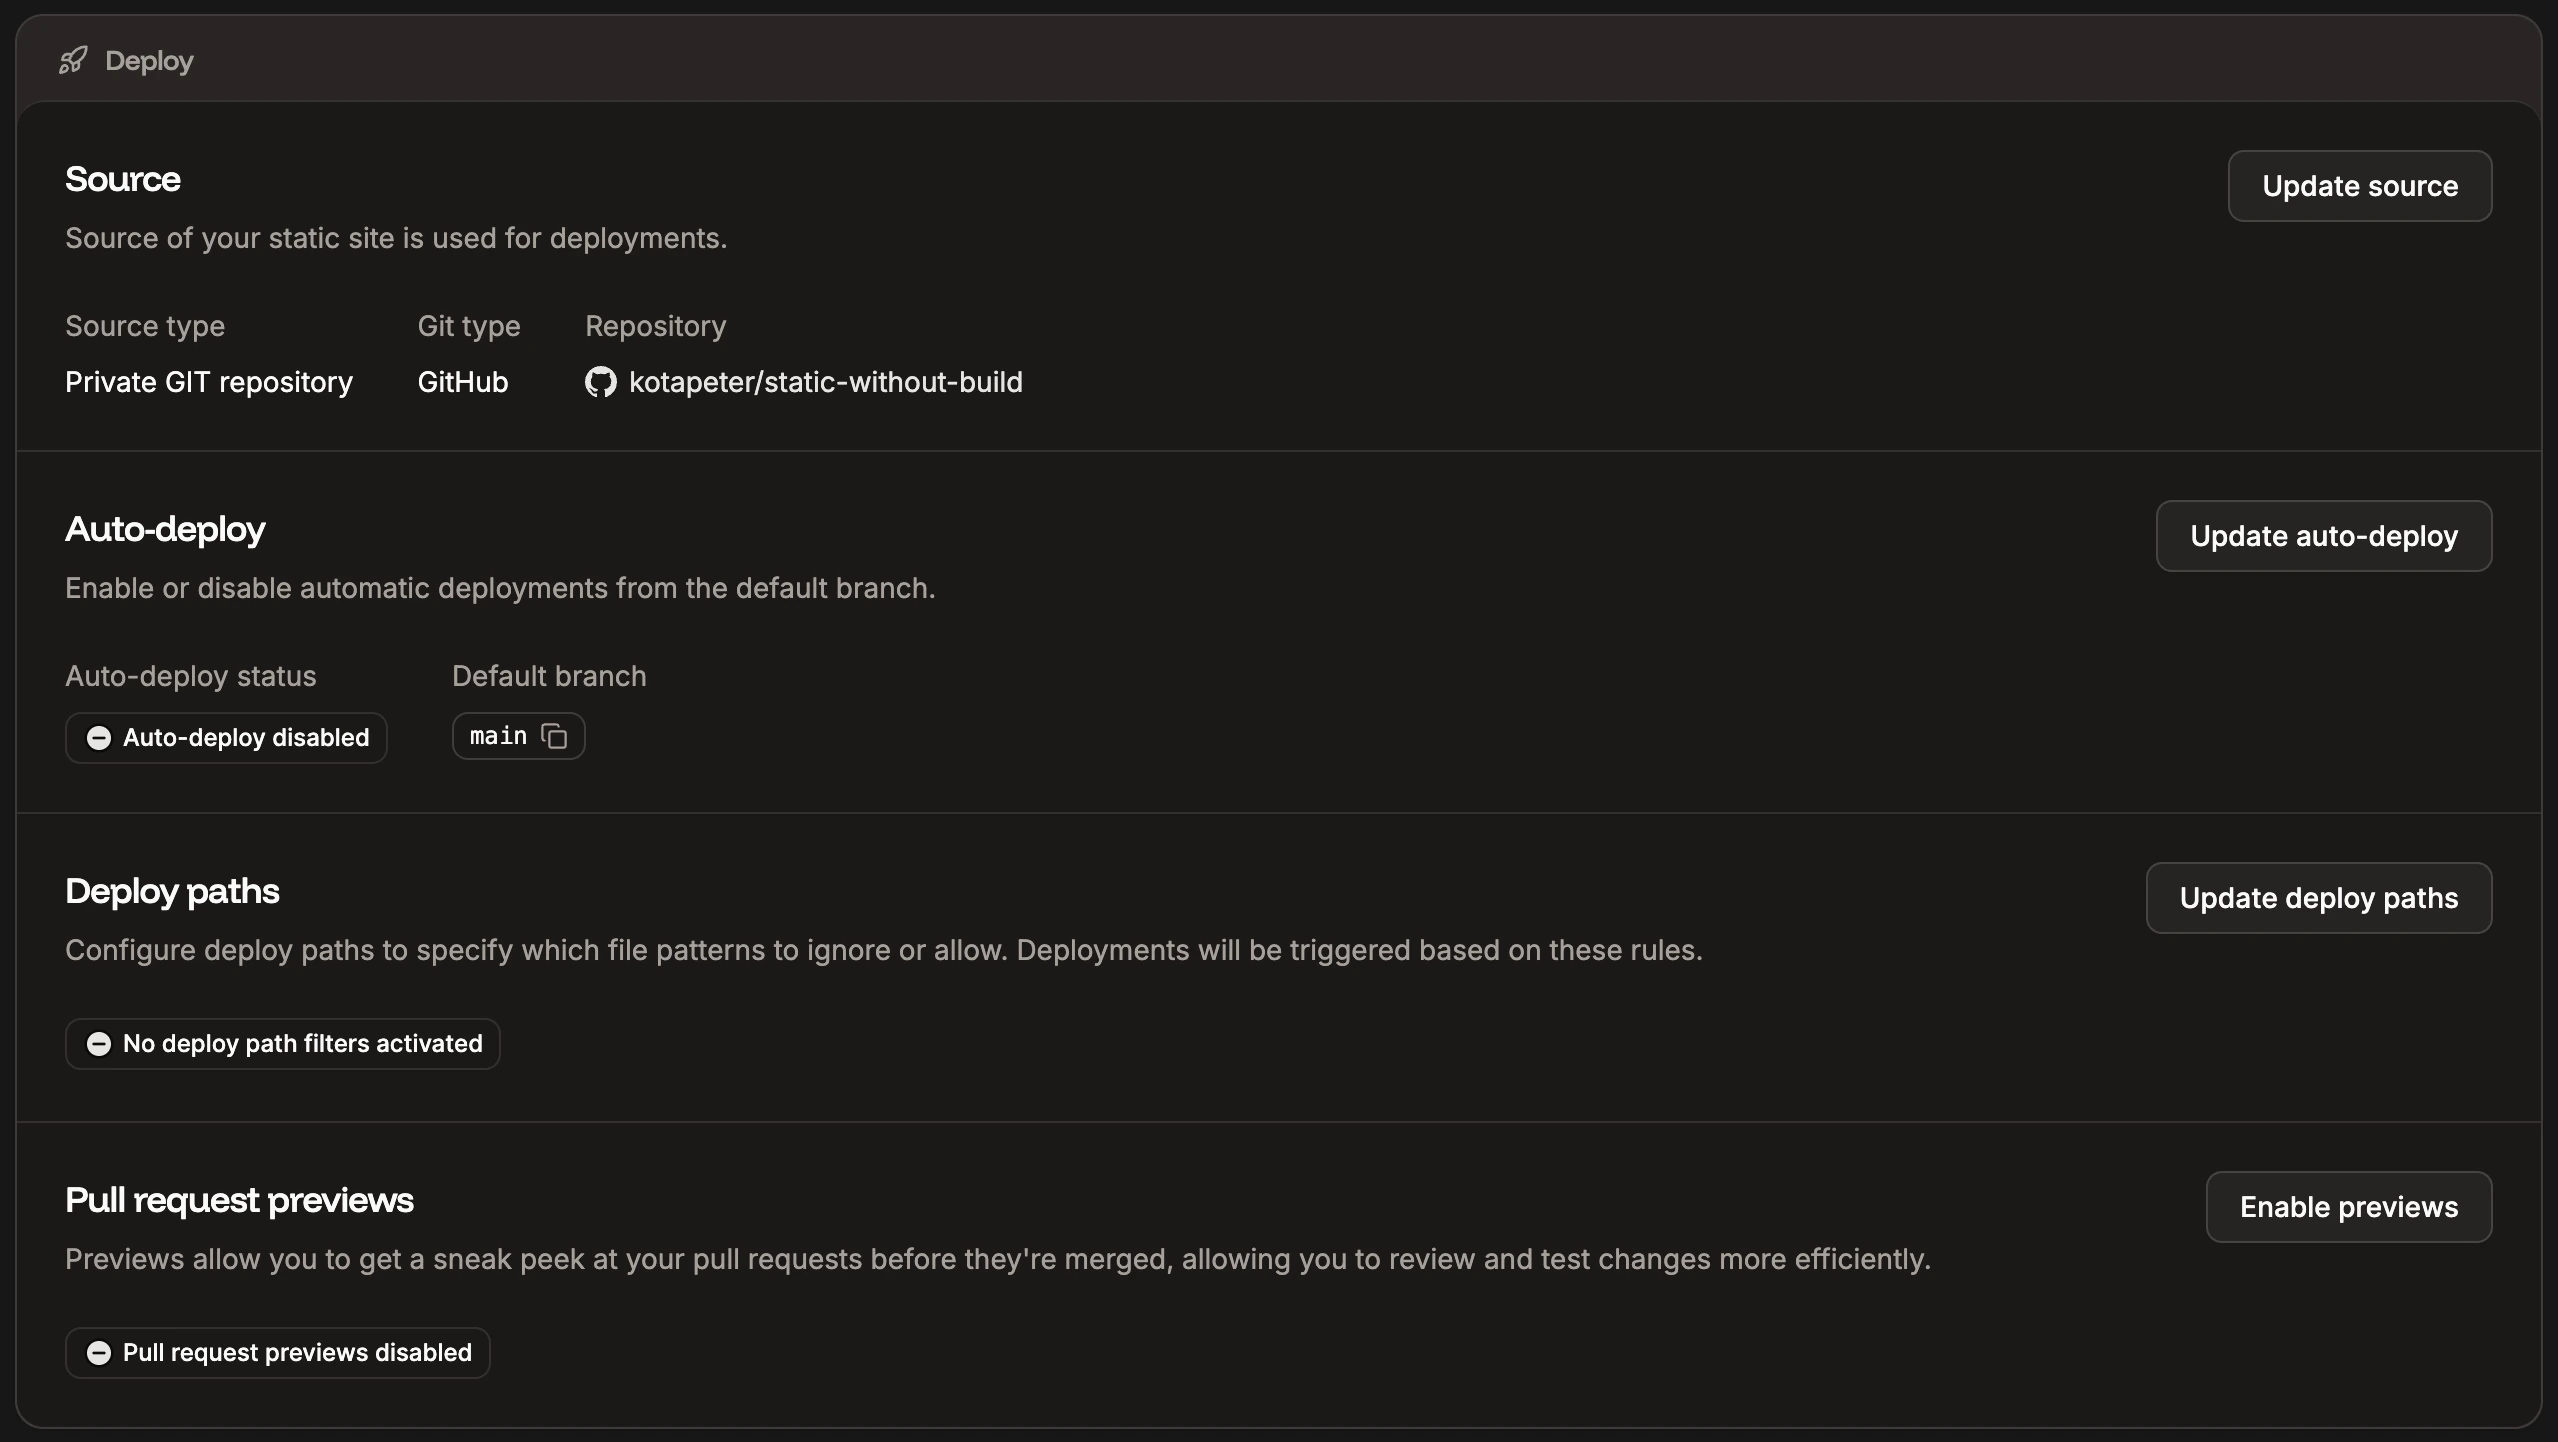This screenshot has height=1442, width=2558.
Task: Open the kotapeter/static-without-build repository
Action: click(x=825, y=382)
